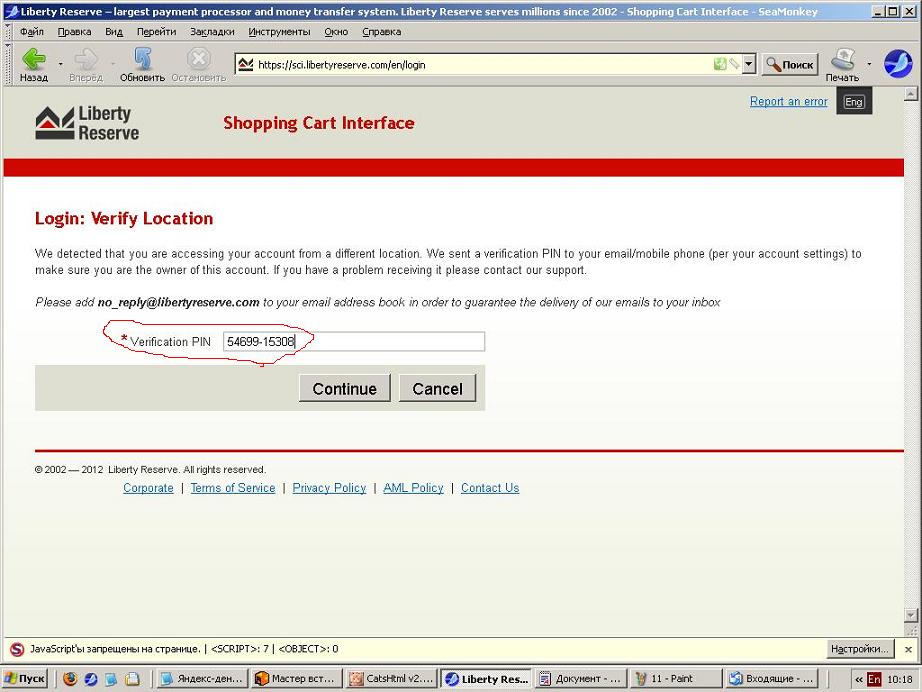922x692 pixels.
Task: Switch to the 11 - Paint taskbar window
Action: coord(676,678)
